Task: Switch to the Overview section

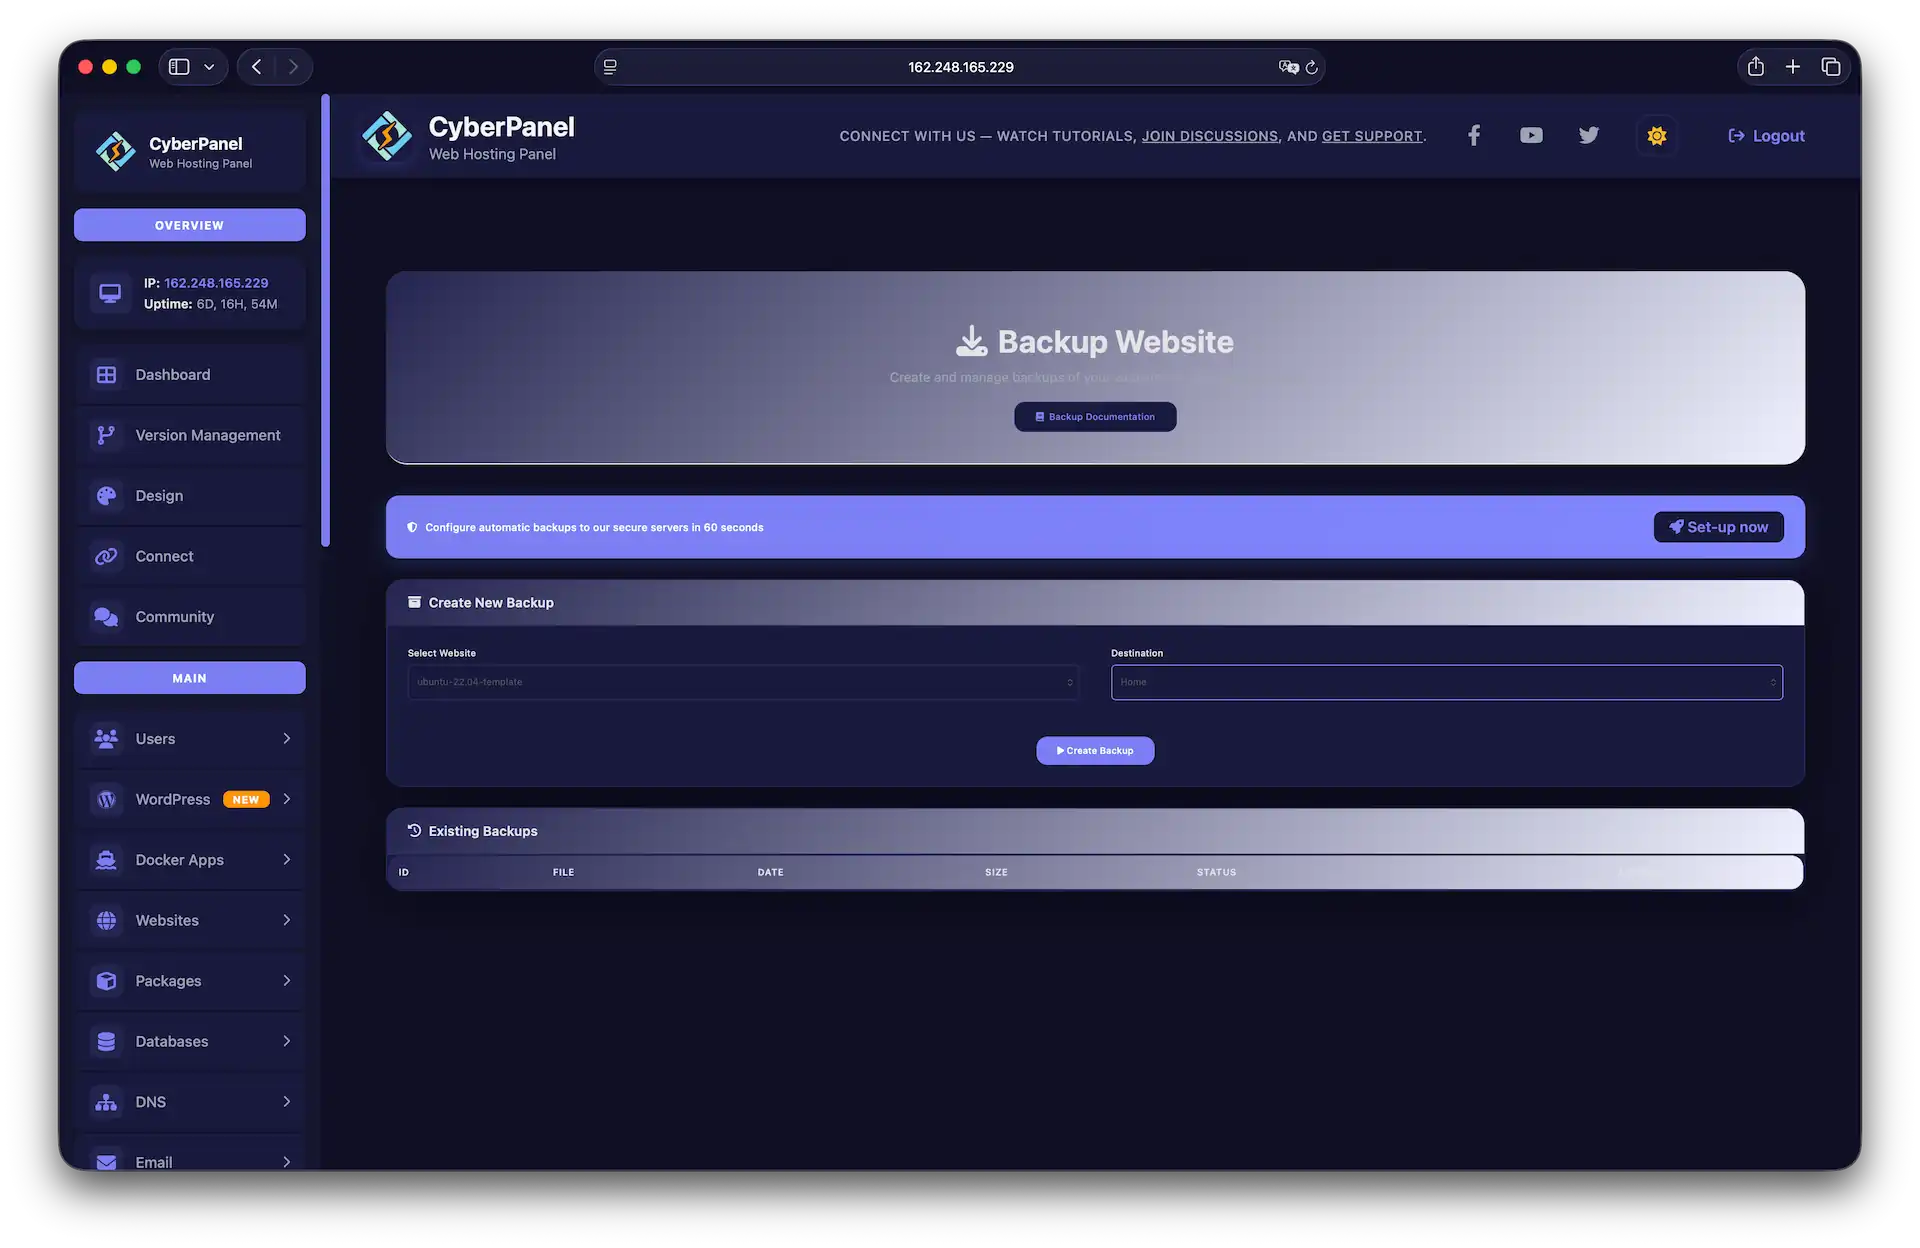Action: coord(189,225)
